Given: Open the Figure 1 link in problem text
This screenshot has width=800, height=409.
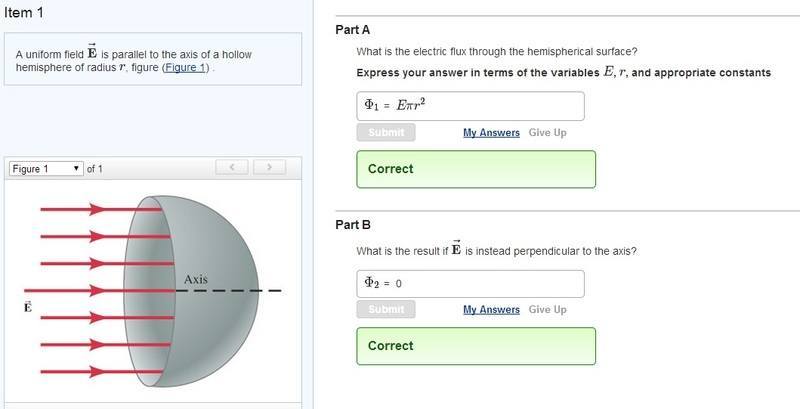Looking at the screenshot, I should pyautogui.click(x=185, y=67).
